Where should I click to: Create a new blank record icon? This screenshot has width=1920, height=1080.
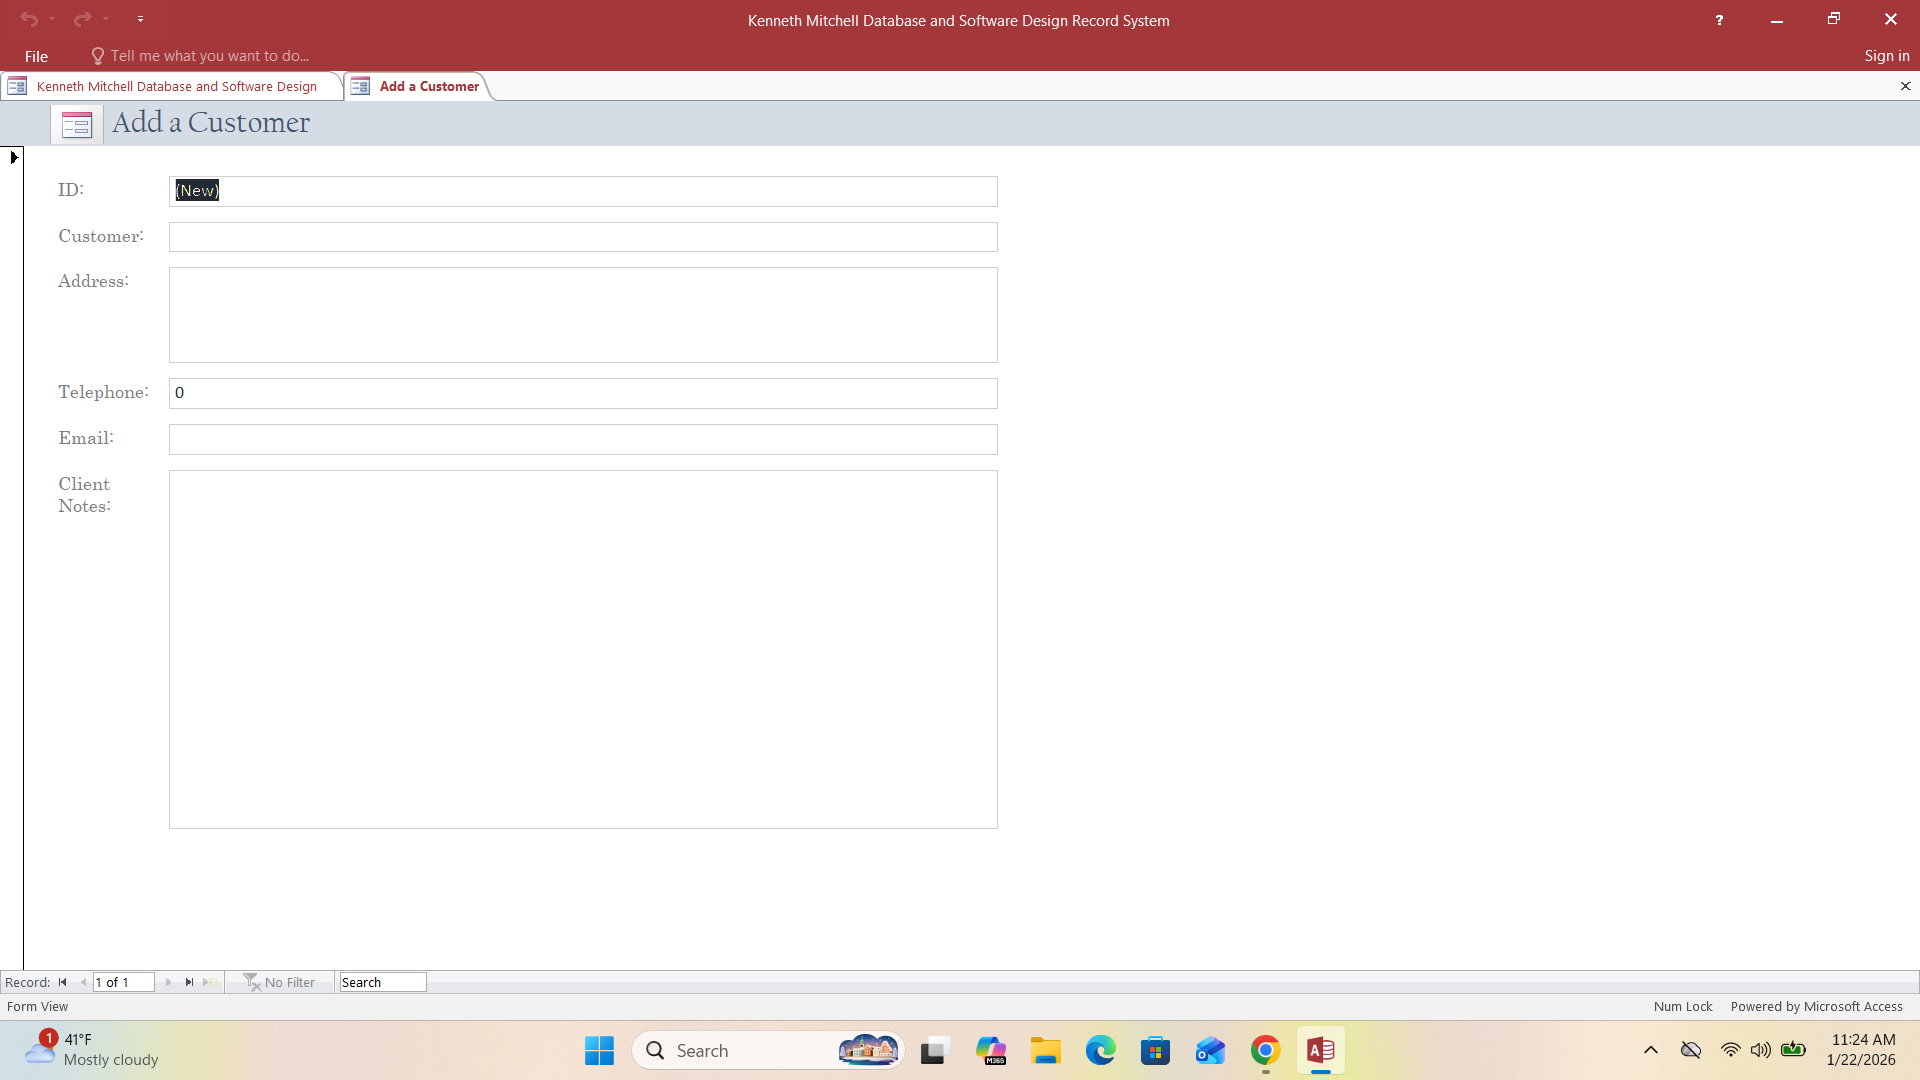coord(211,982)
